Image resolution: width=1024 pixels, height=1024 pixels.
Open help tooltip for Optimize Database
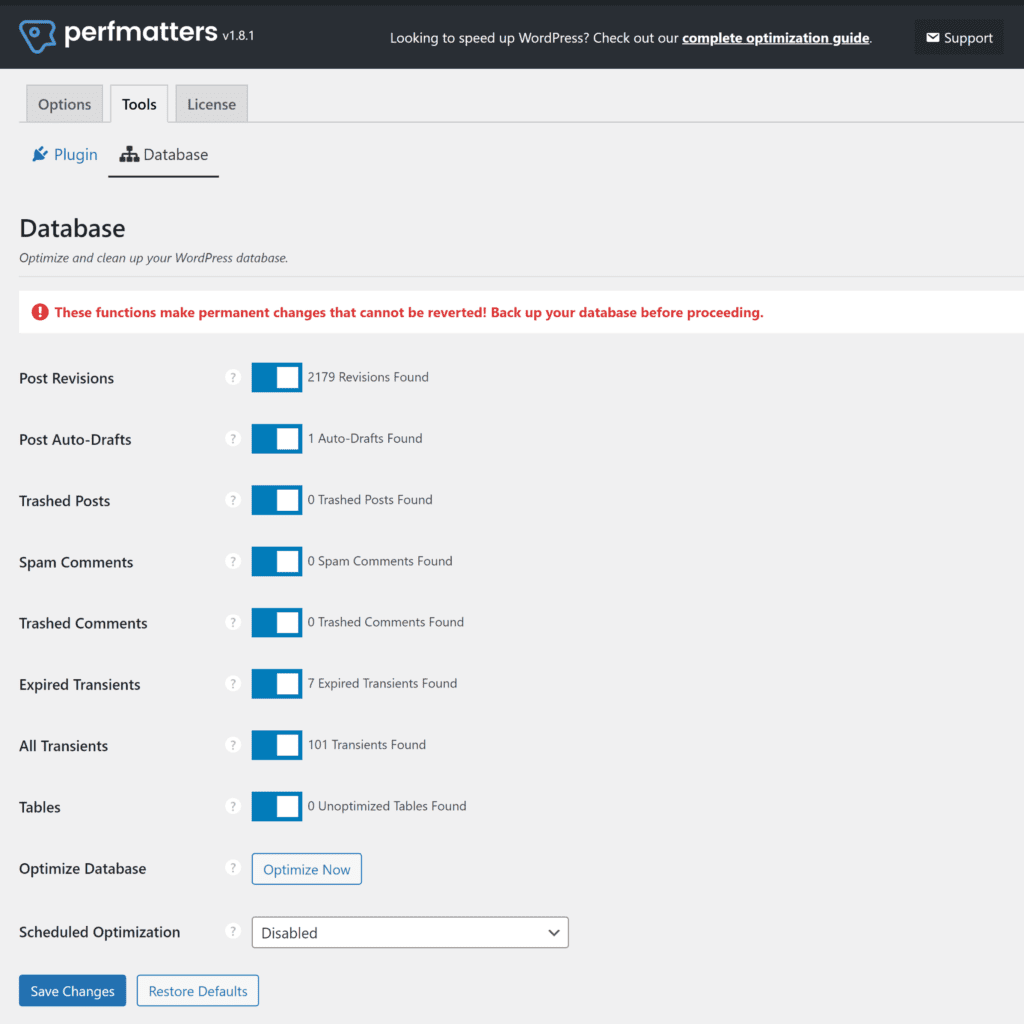point(232,868)
